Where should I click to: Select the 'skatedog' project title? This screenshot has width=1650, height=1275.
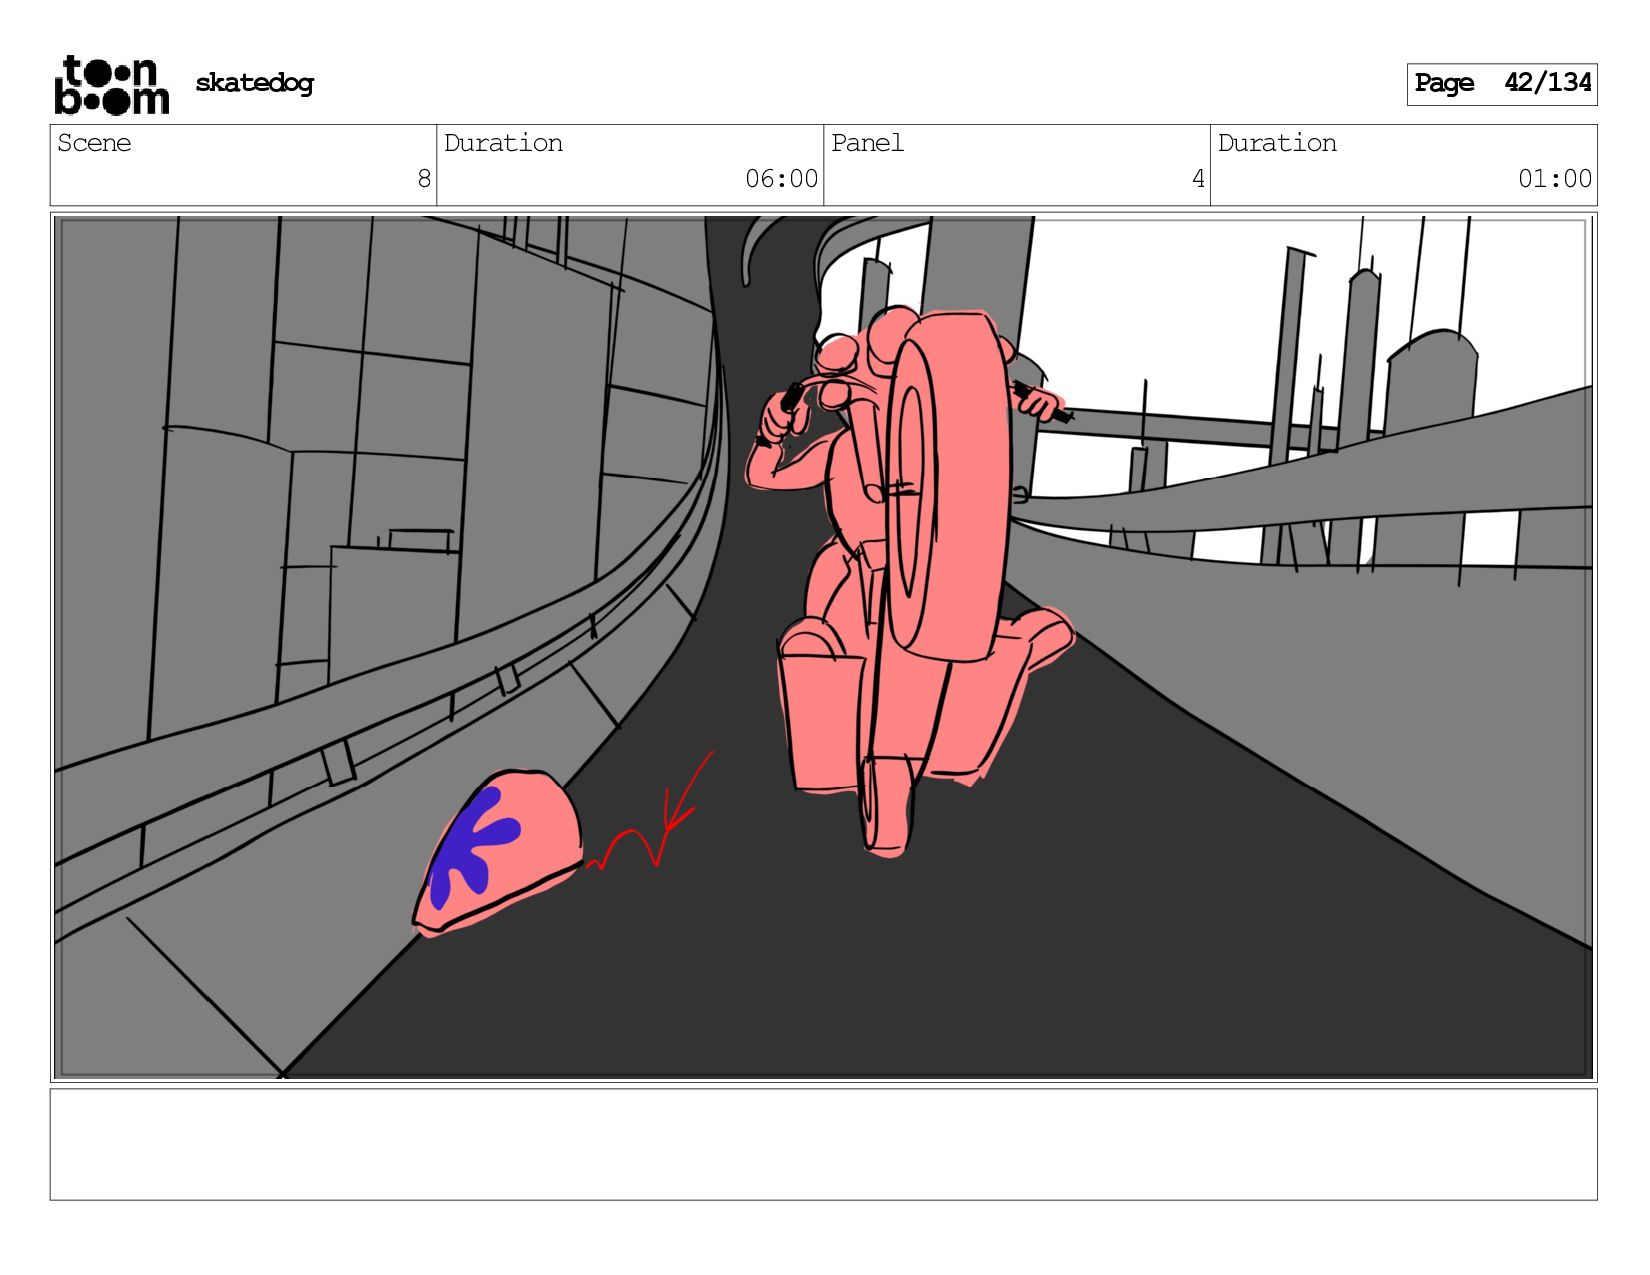click(x=254, y=83)
